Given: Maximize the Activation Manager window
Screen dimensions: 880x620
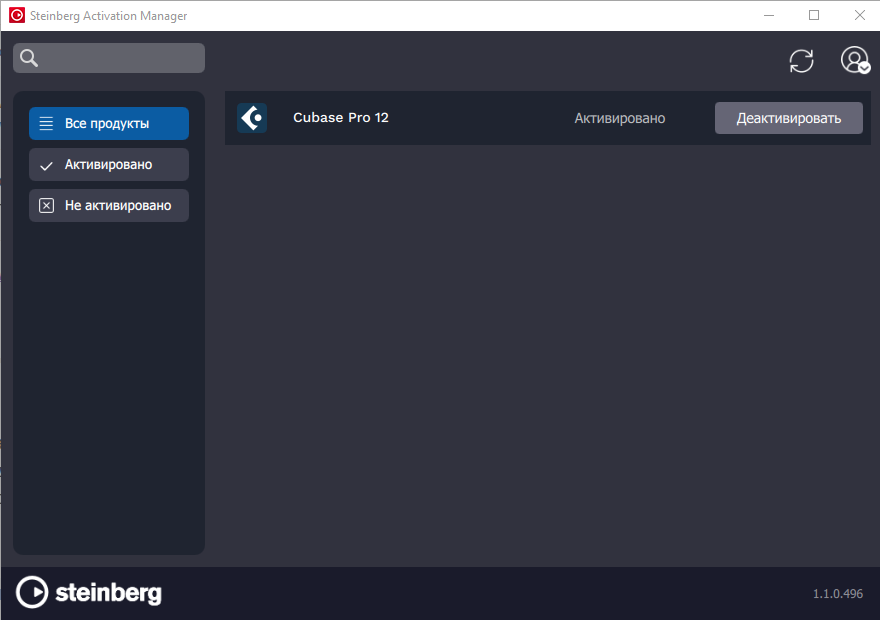Looking at the screenshot, I should pyautogui.click(x=814, y=15).
